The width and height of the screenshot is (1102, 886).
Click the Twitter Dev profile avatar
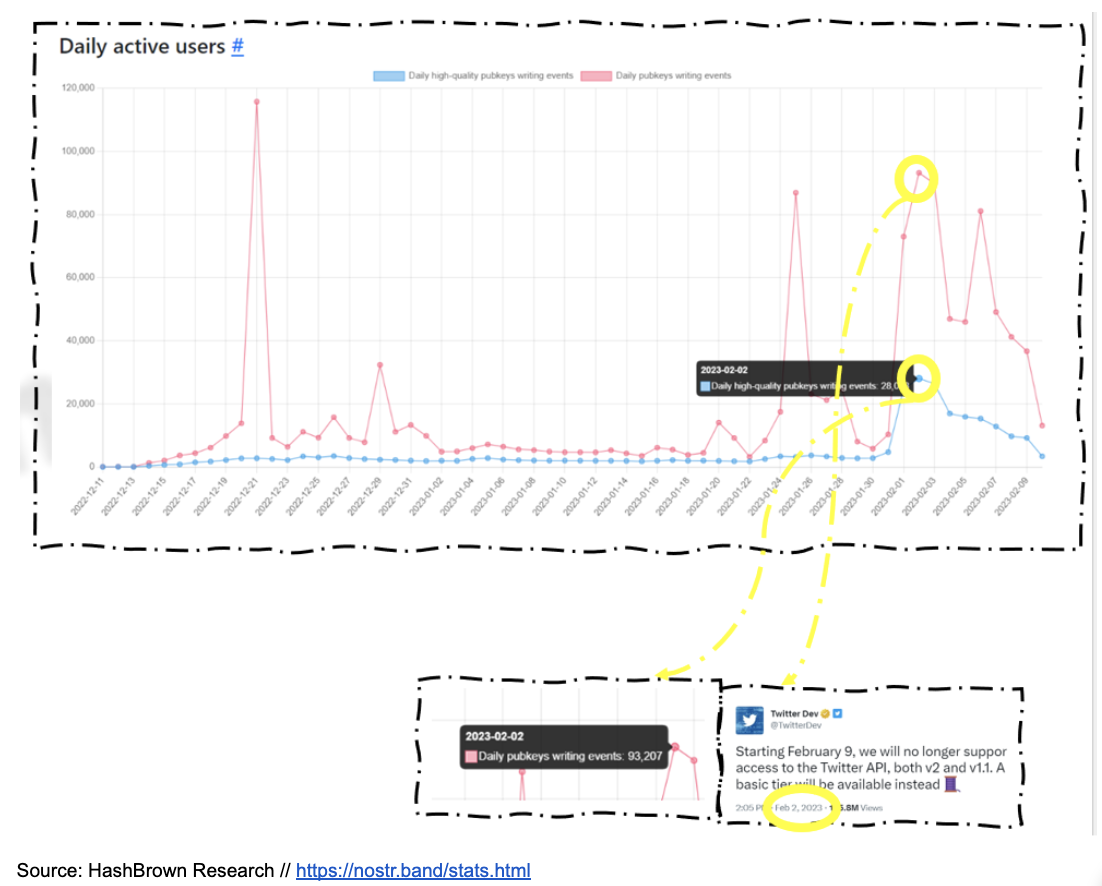[751, 720]
